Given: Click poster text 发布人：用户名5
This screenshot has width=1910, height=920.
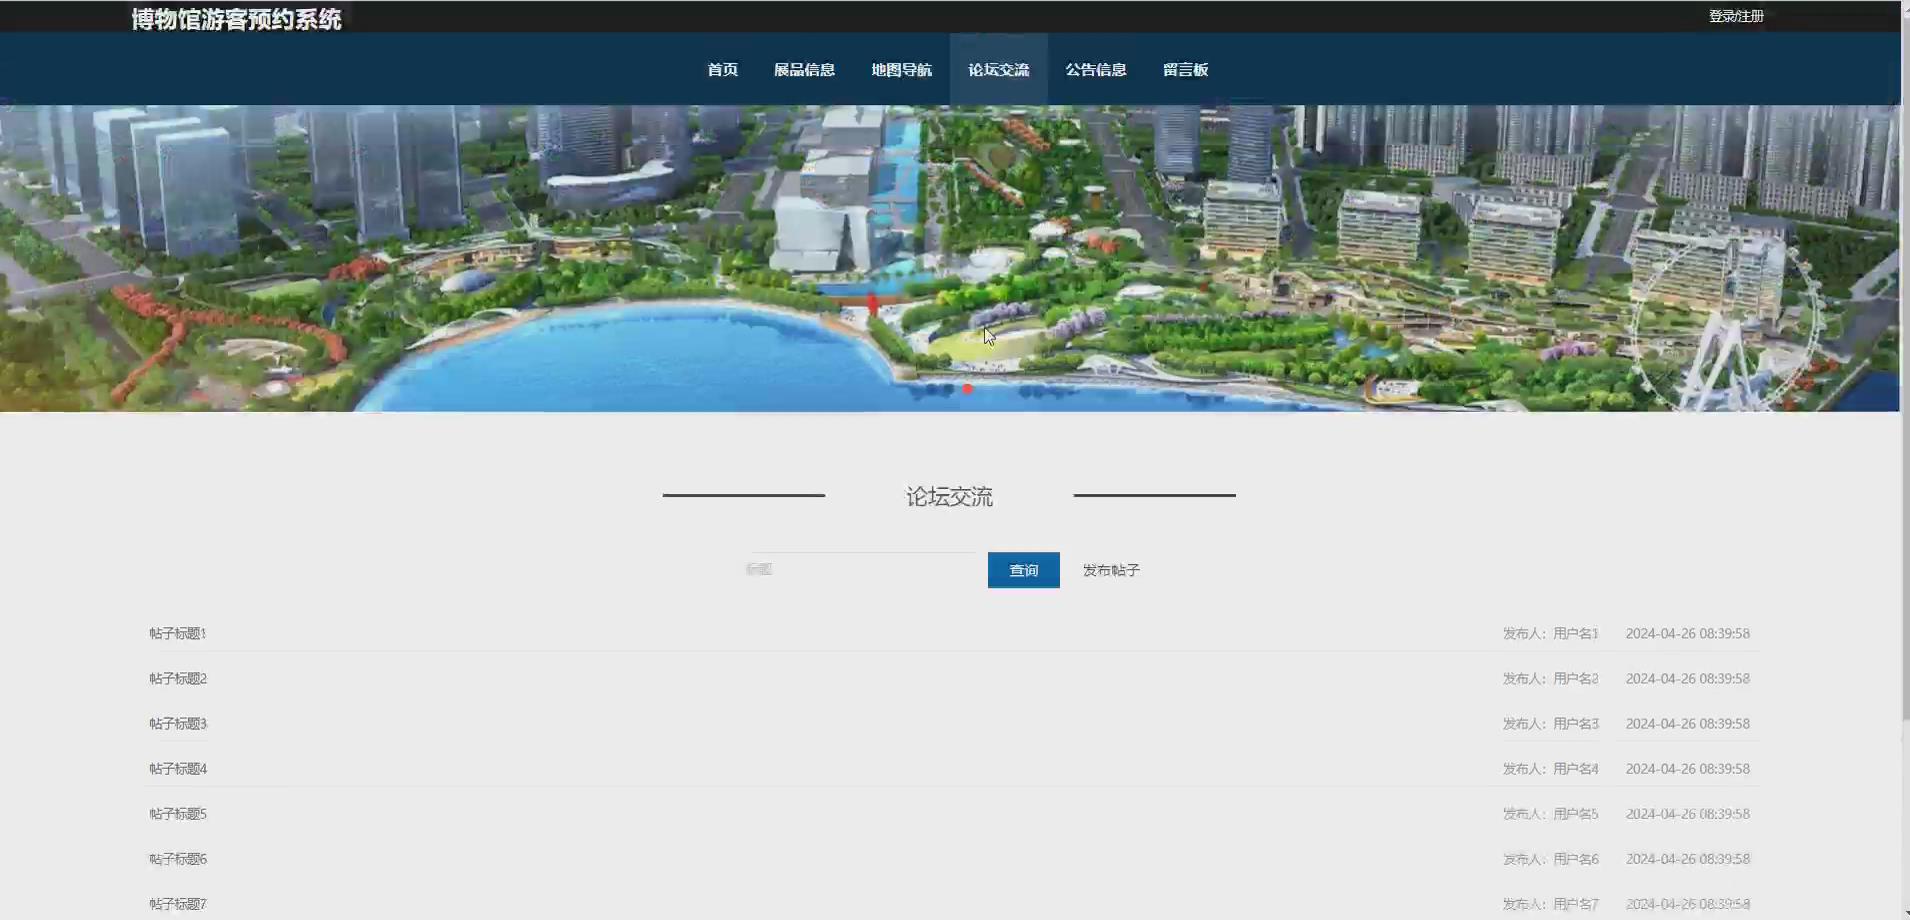Looking at the screenshot, I should click(1550, 813).
